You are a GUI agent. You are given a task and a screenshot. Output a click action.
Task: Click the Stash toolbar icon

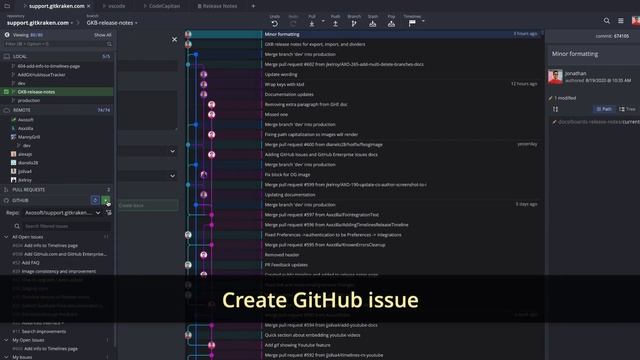[372, 24]
